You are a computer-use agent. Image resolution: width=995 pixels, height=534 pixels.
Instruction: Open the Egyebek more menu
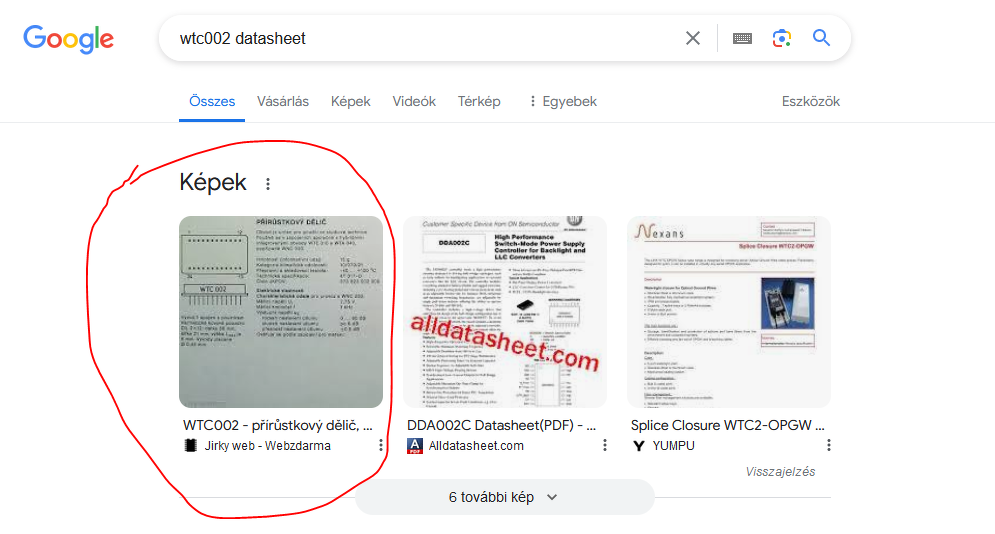[562, 101]
